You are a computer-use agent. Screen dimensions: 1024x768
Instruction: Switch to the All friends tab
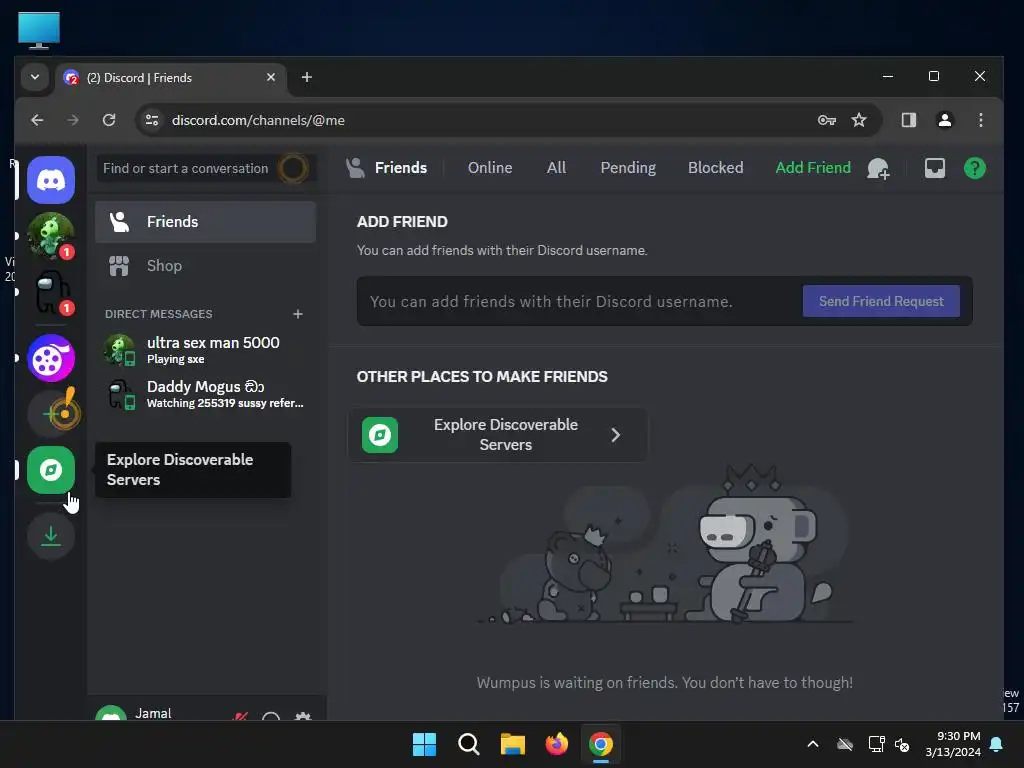point(556,168)
